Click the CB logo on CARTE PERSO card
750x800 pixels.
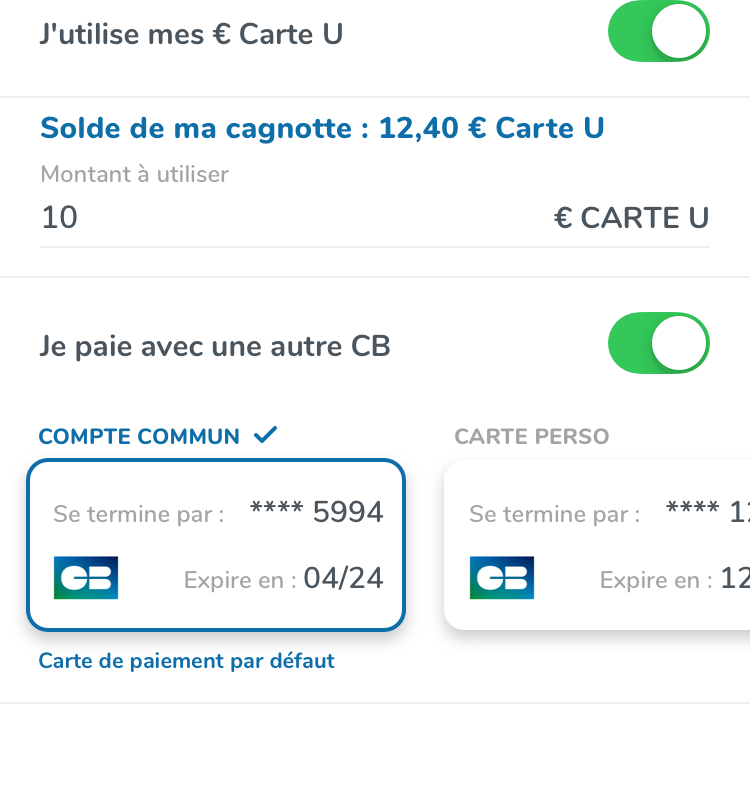pyautogui.click(x=502, y=578)
